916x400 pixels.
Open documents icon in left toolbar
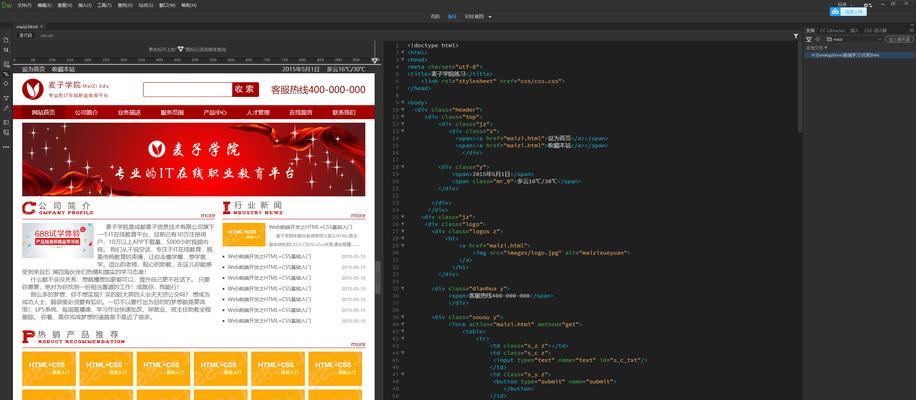(6, 40)
